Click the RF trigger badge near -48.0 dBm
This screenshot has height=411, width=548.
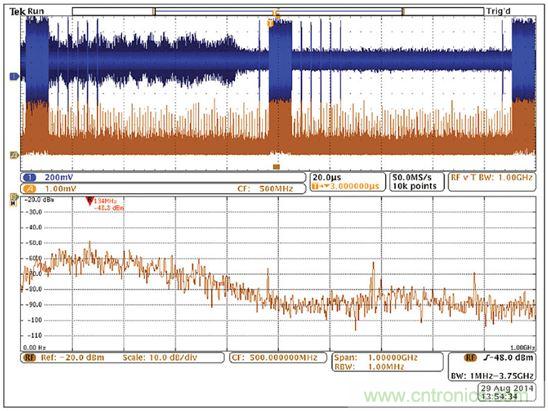(x=470, y=358)
